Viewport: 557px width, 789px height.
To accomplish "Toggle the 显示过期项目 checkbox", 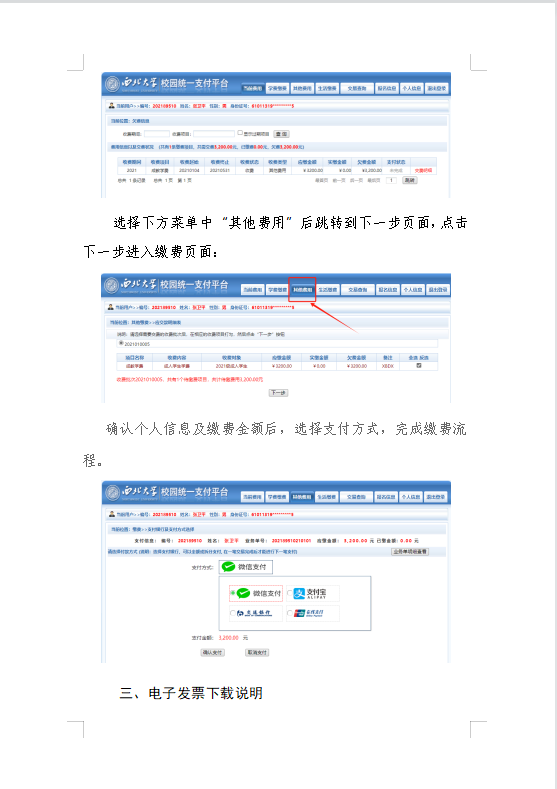I will click(240, 133).
